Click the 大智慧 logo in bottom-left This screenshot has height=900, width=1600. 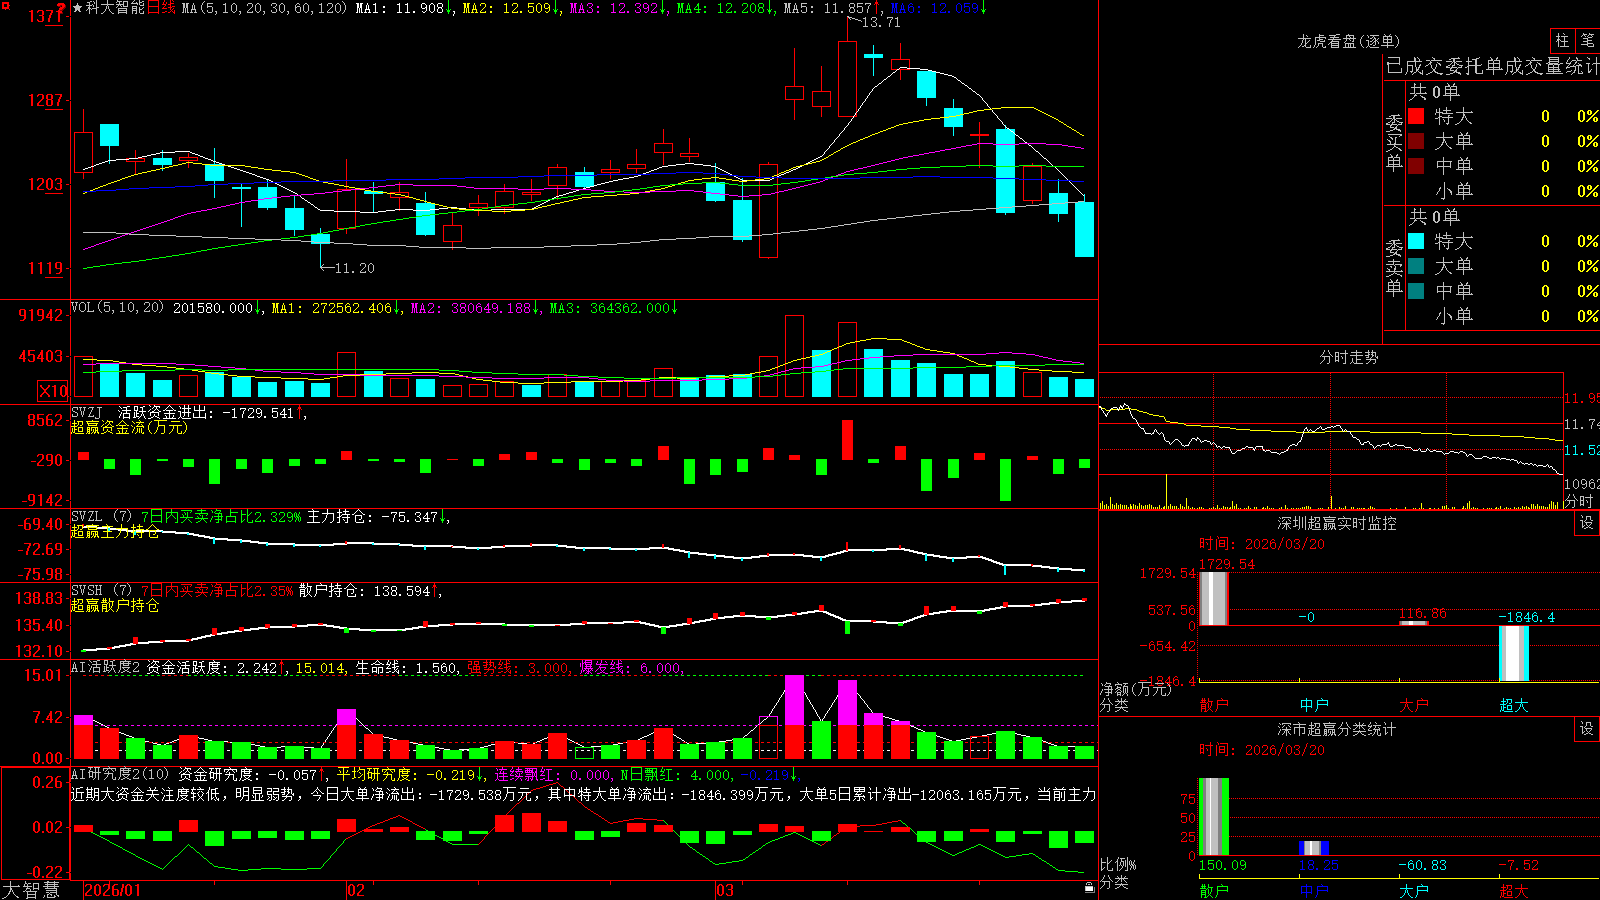coord(31,890)
